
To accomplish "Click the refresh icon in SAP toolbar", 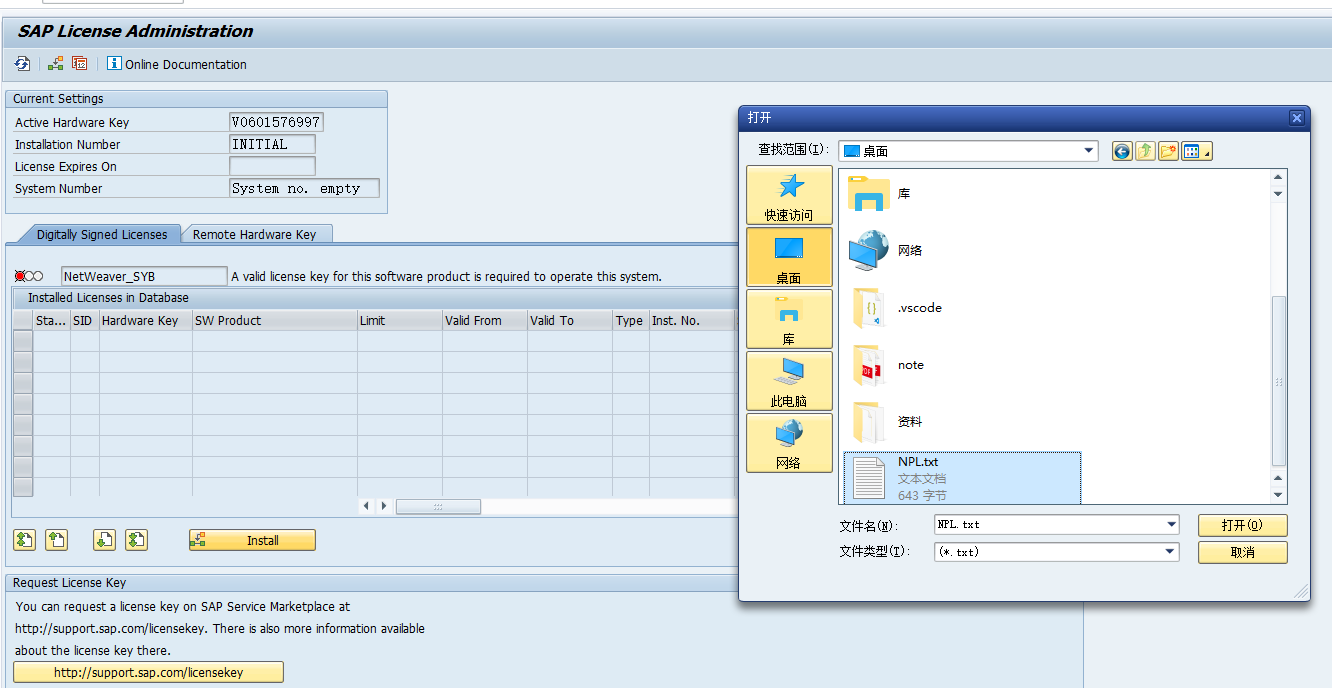I will pos(22,64).
